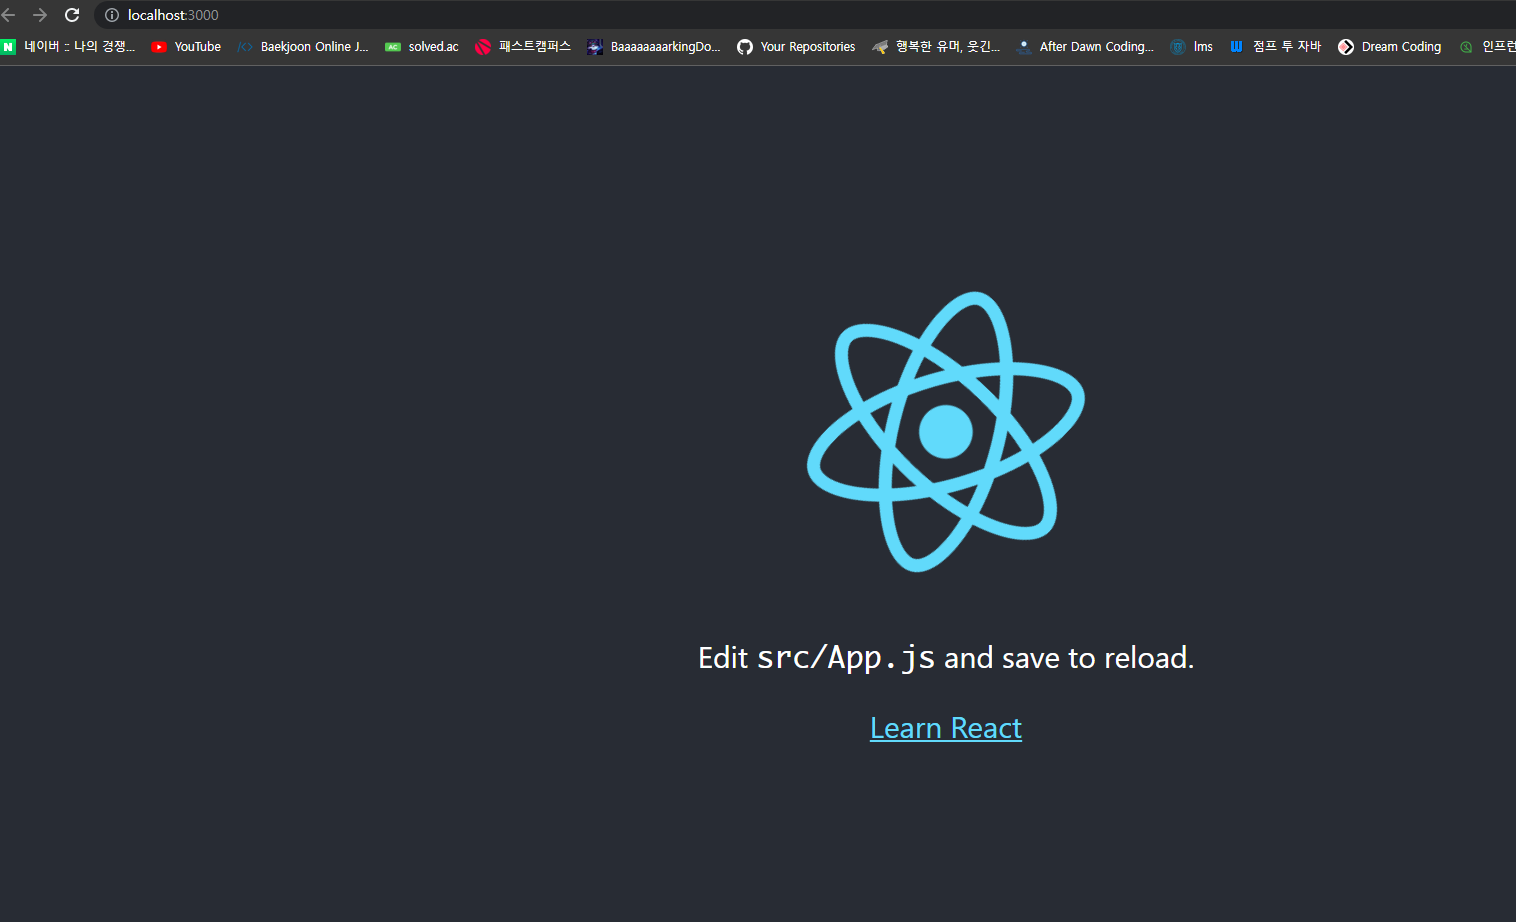Open the lms bookmark
This screenshot has height=922, width=1516.
[x=1192, y=47]
